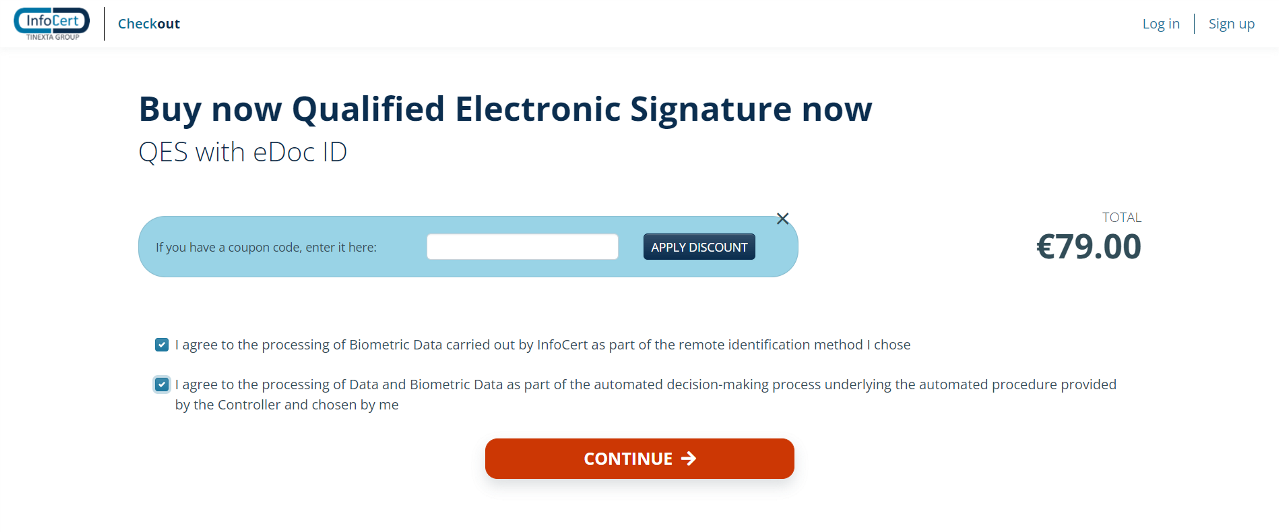Close the coupon code banner
Screen dimensions: 1280x532
783,219
